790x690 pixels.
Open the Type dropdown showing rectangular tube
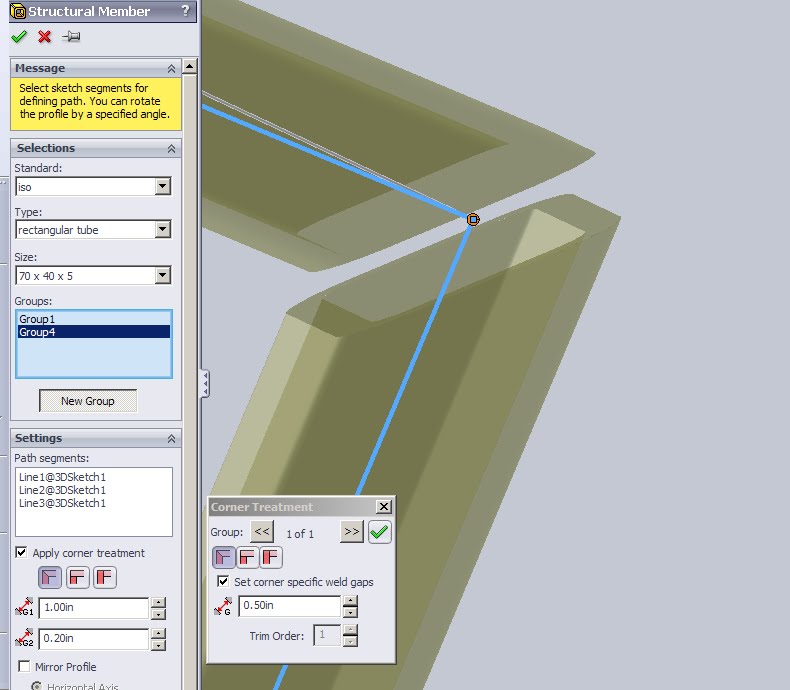pos(162,230)
